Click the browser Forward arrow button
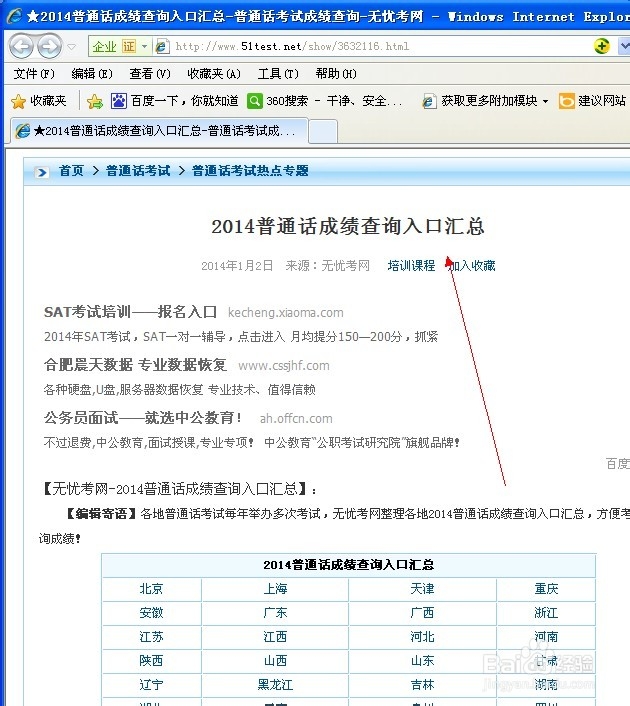Screen dimensions: 630x706 (x=49, y=46)
